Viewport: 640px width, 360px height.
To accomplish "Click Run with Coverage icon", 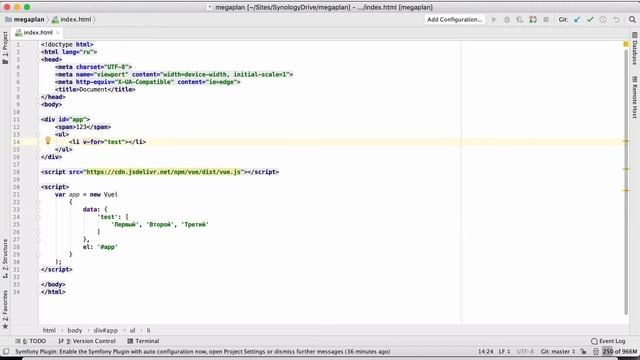I will point(520,19).
